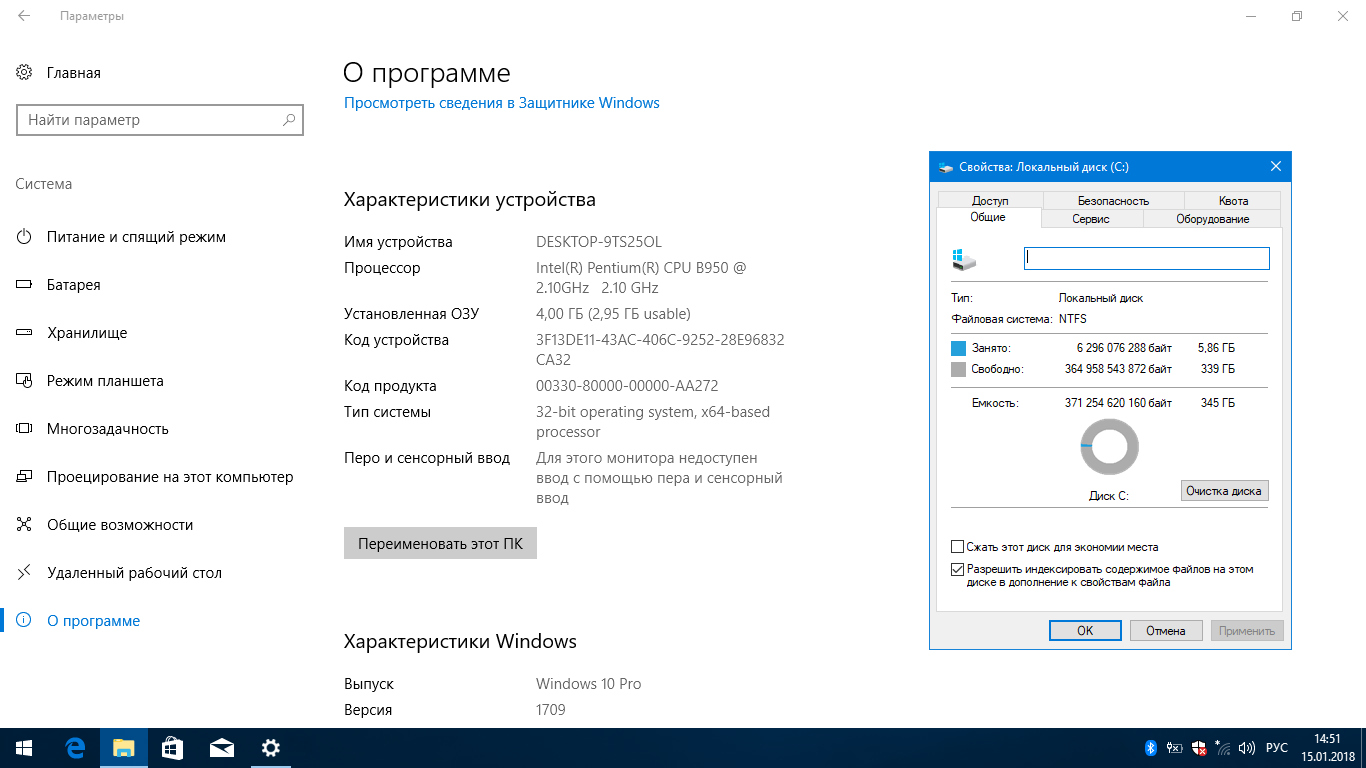Click the Intel(R) Pentium(R) CPU B950 value
This screenshot has height=768, width=1366.
click(641, 278)
